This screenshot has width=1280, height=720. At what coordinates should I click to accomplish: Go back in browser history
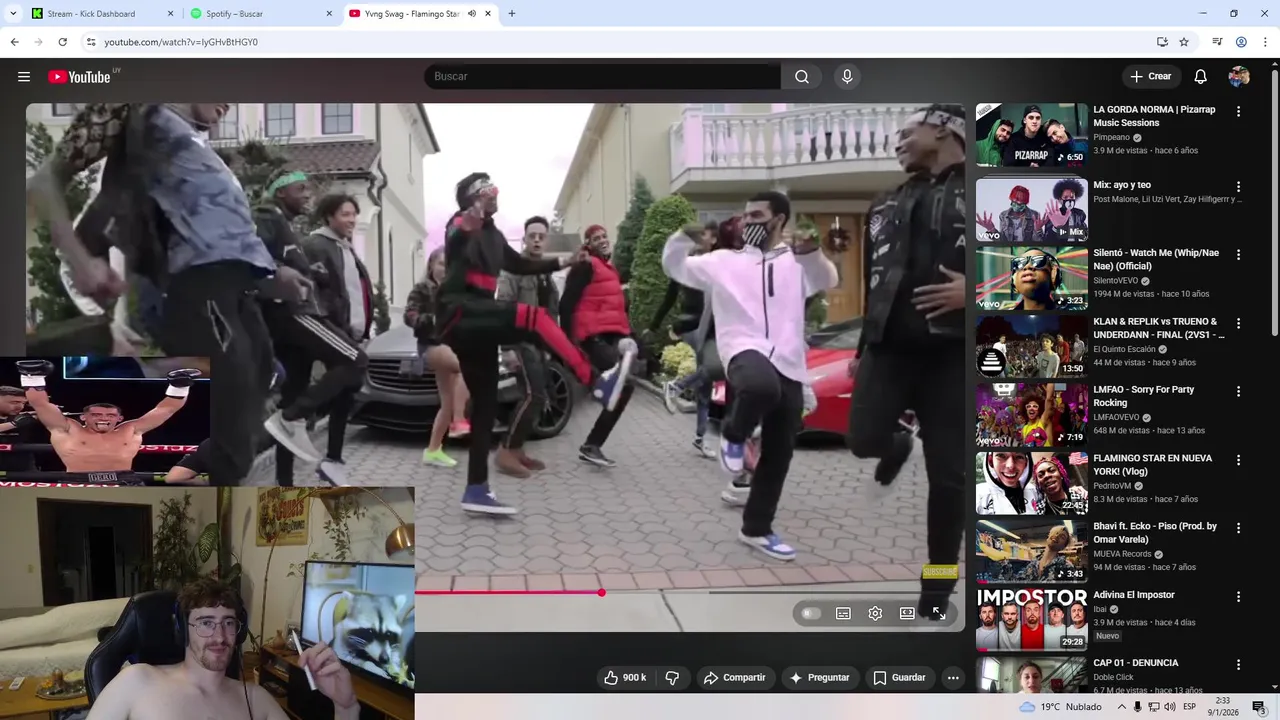14,42
